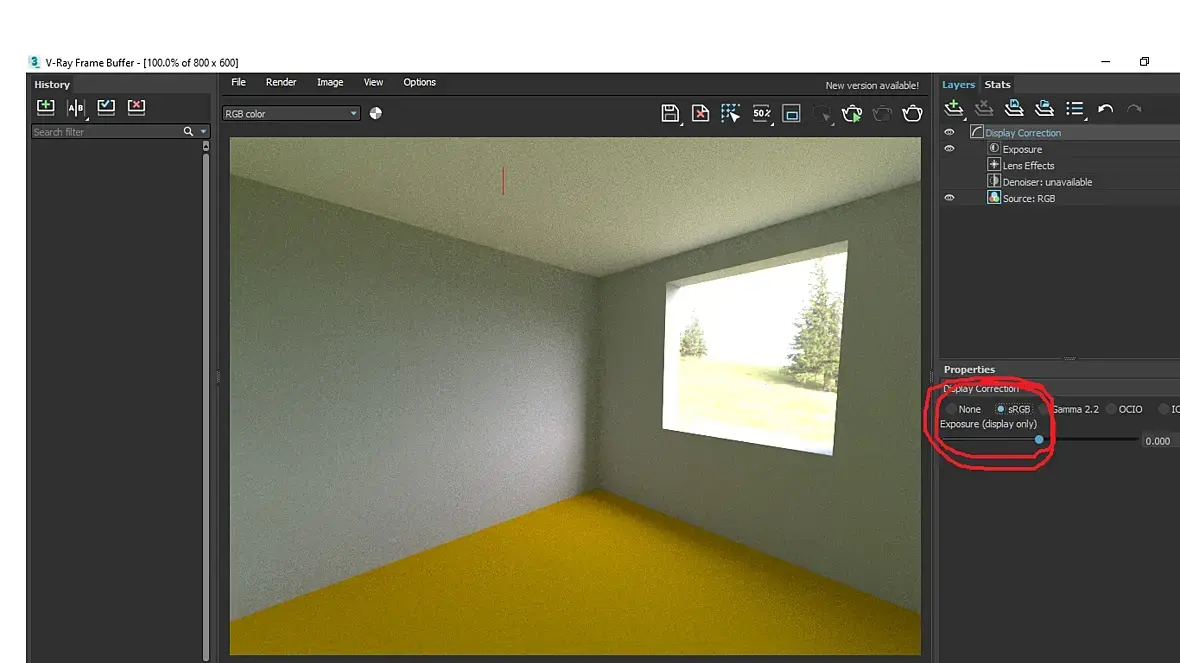1180x663 pixels.
Task: Click the greyed-out stop render teapot
Action: 882,114
